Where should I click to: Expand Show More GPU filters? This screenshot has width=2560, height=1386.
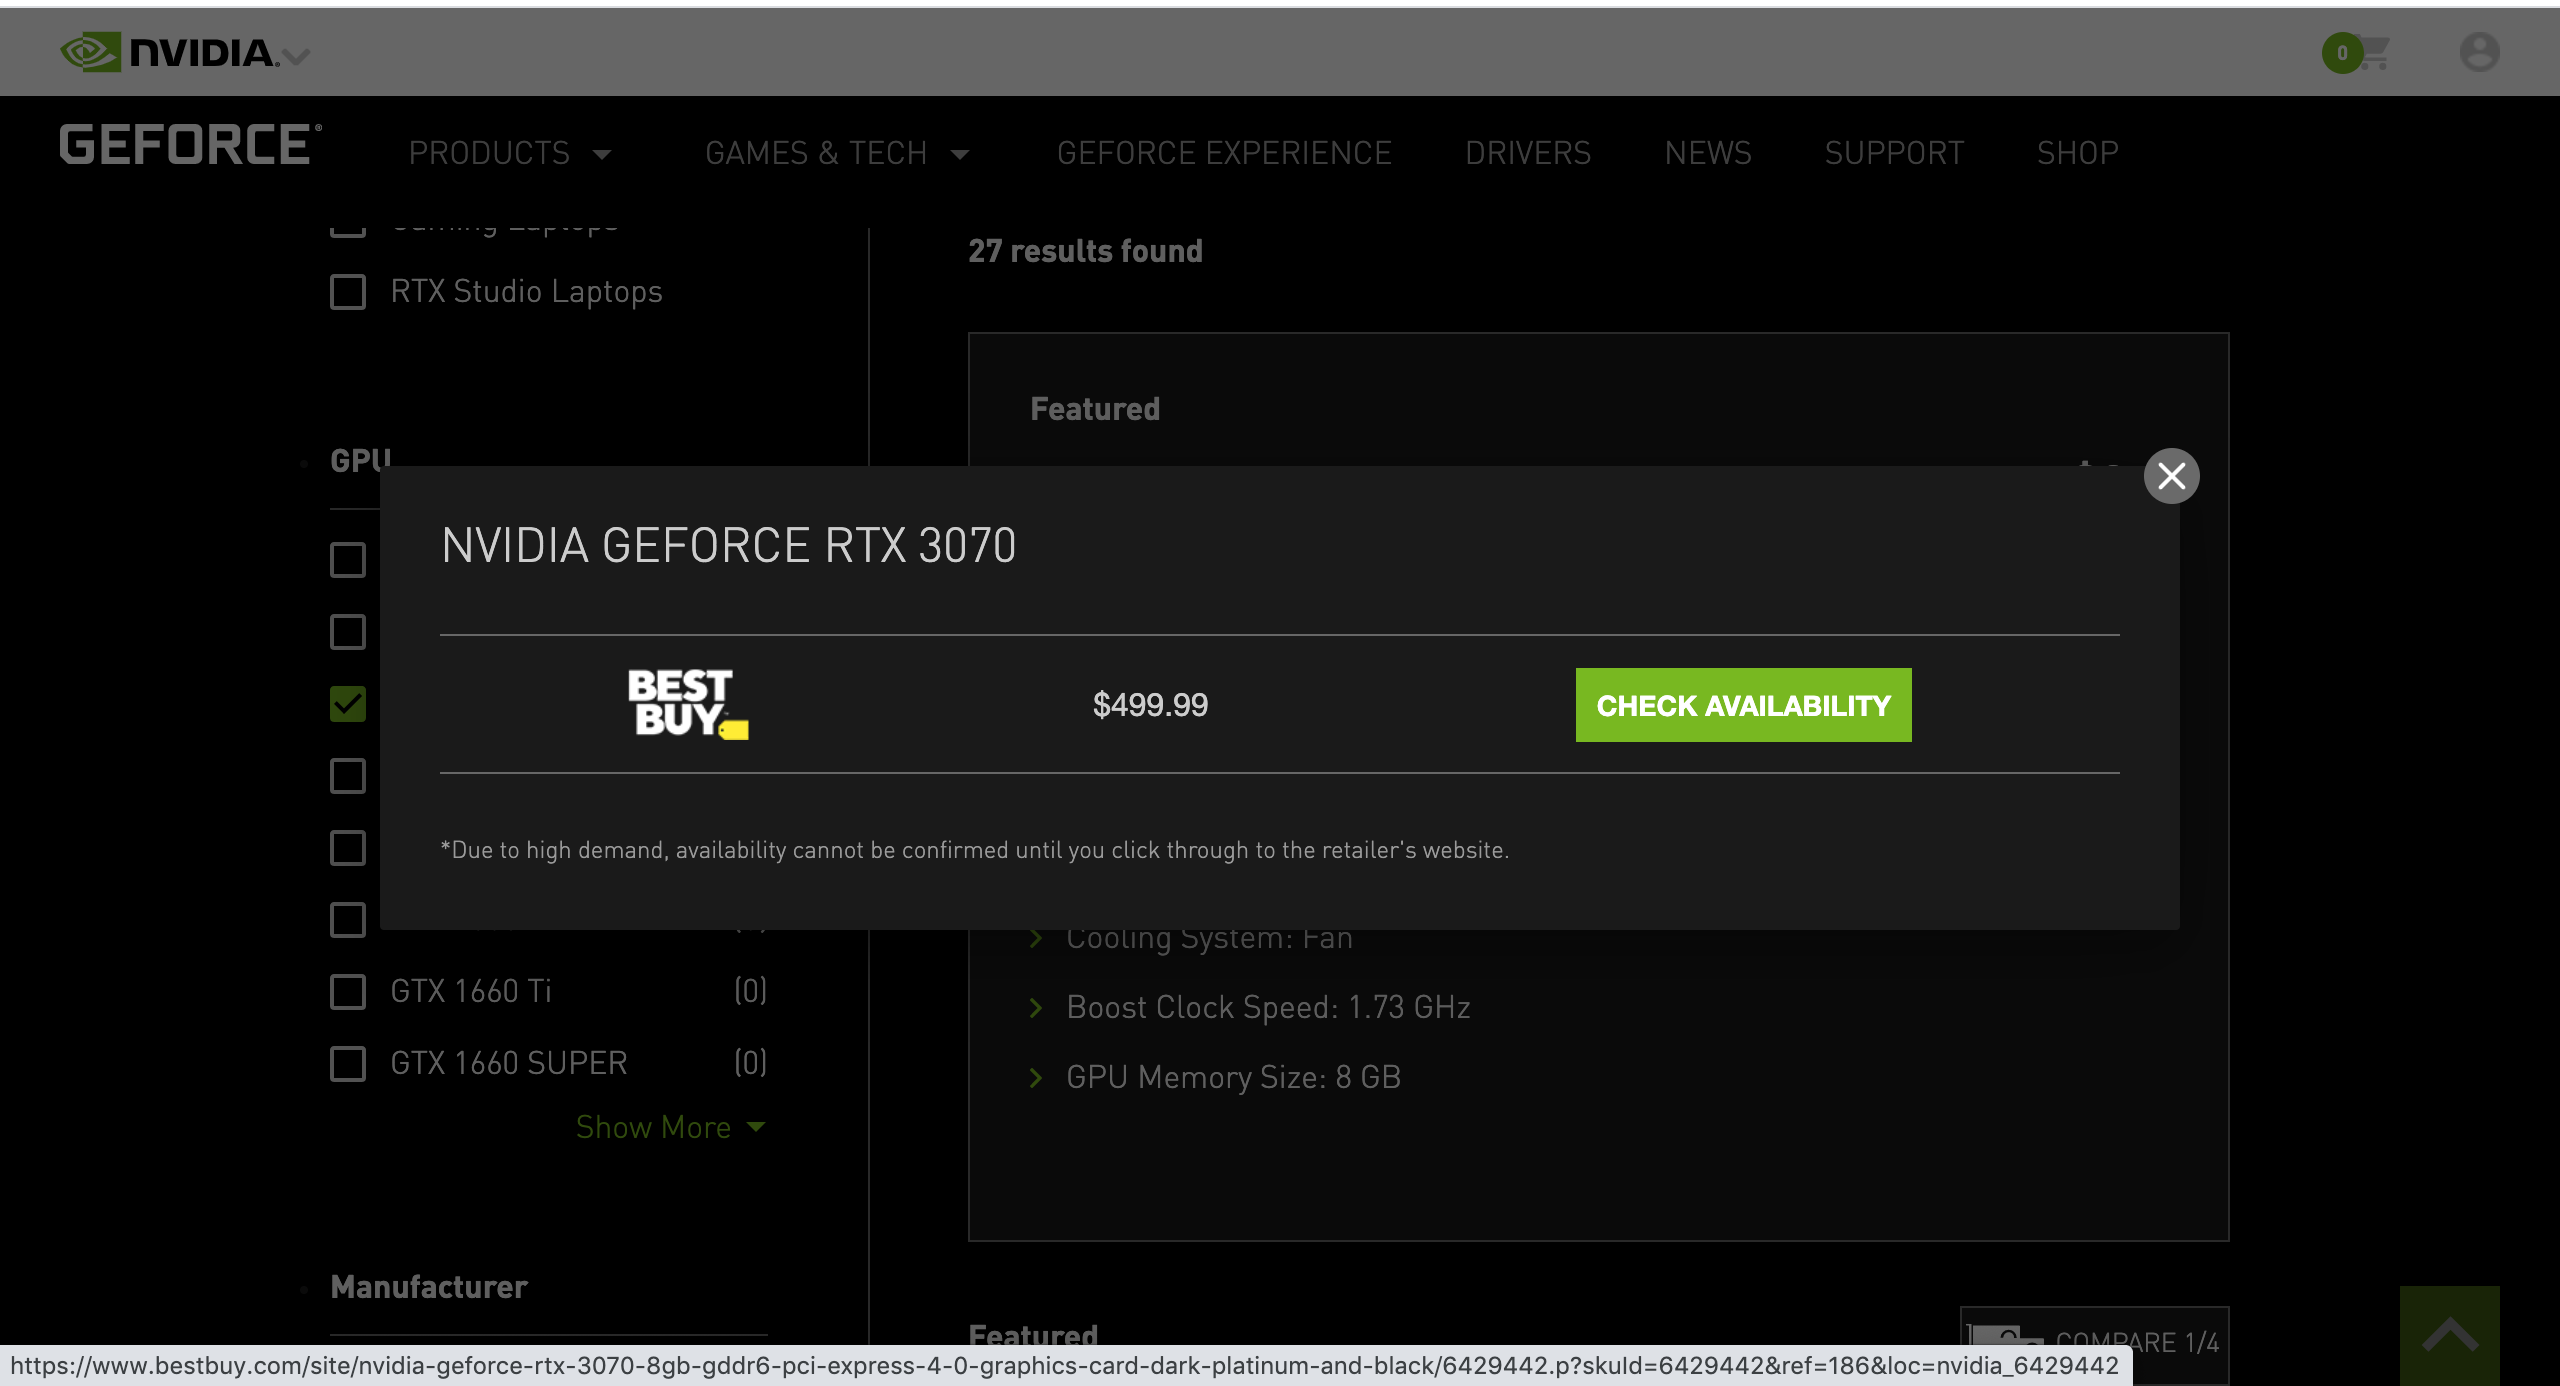(x=671, y=1127)
